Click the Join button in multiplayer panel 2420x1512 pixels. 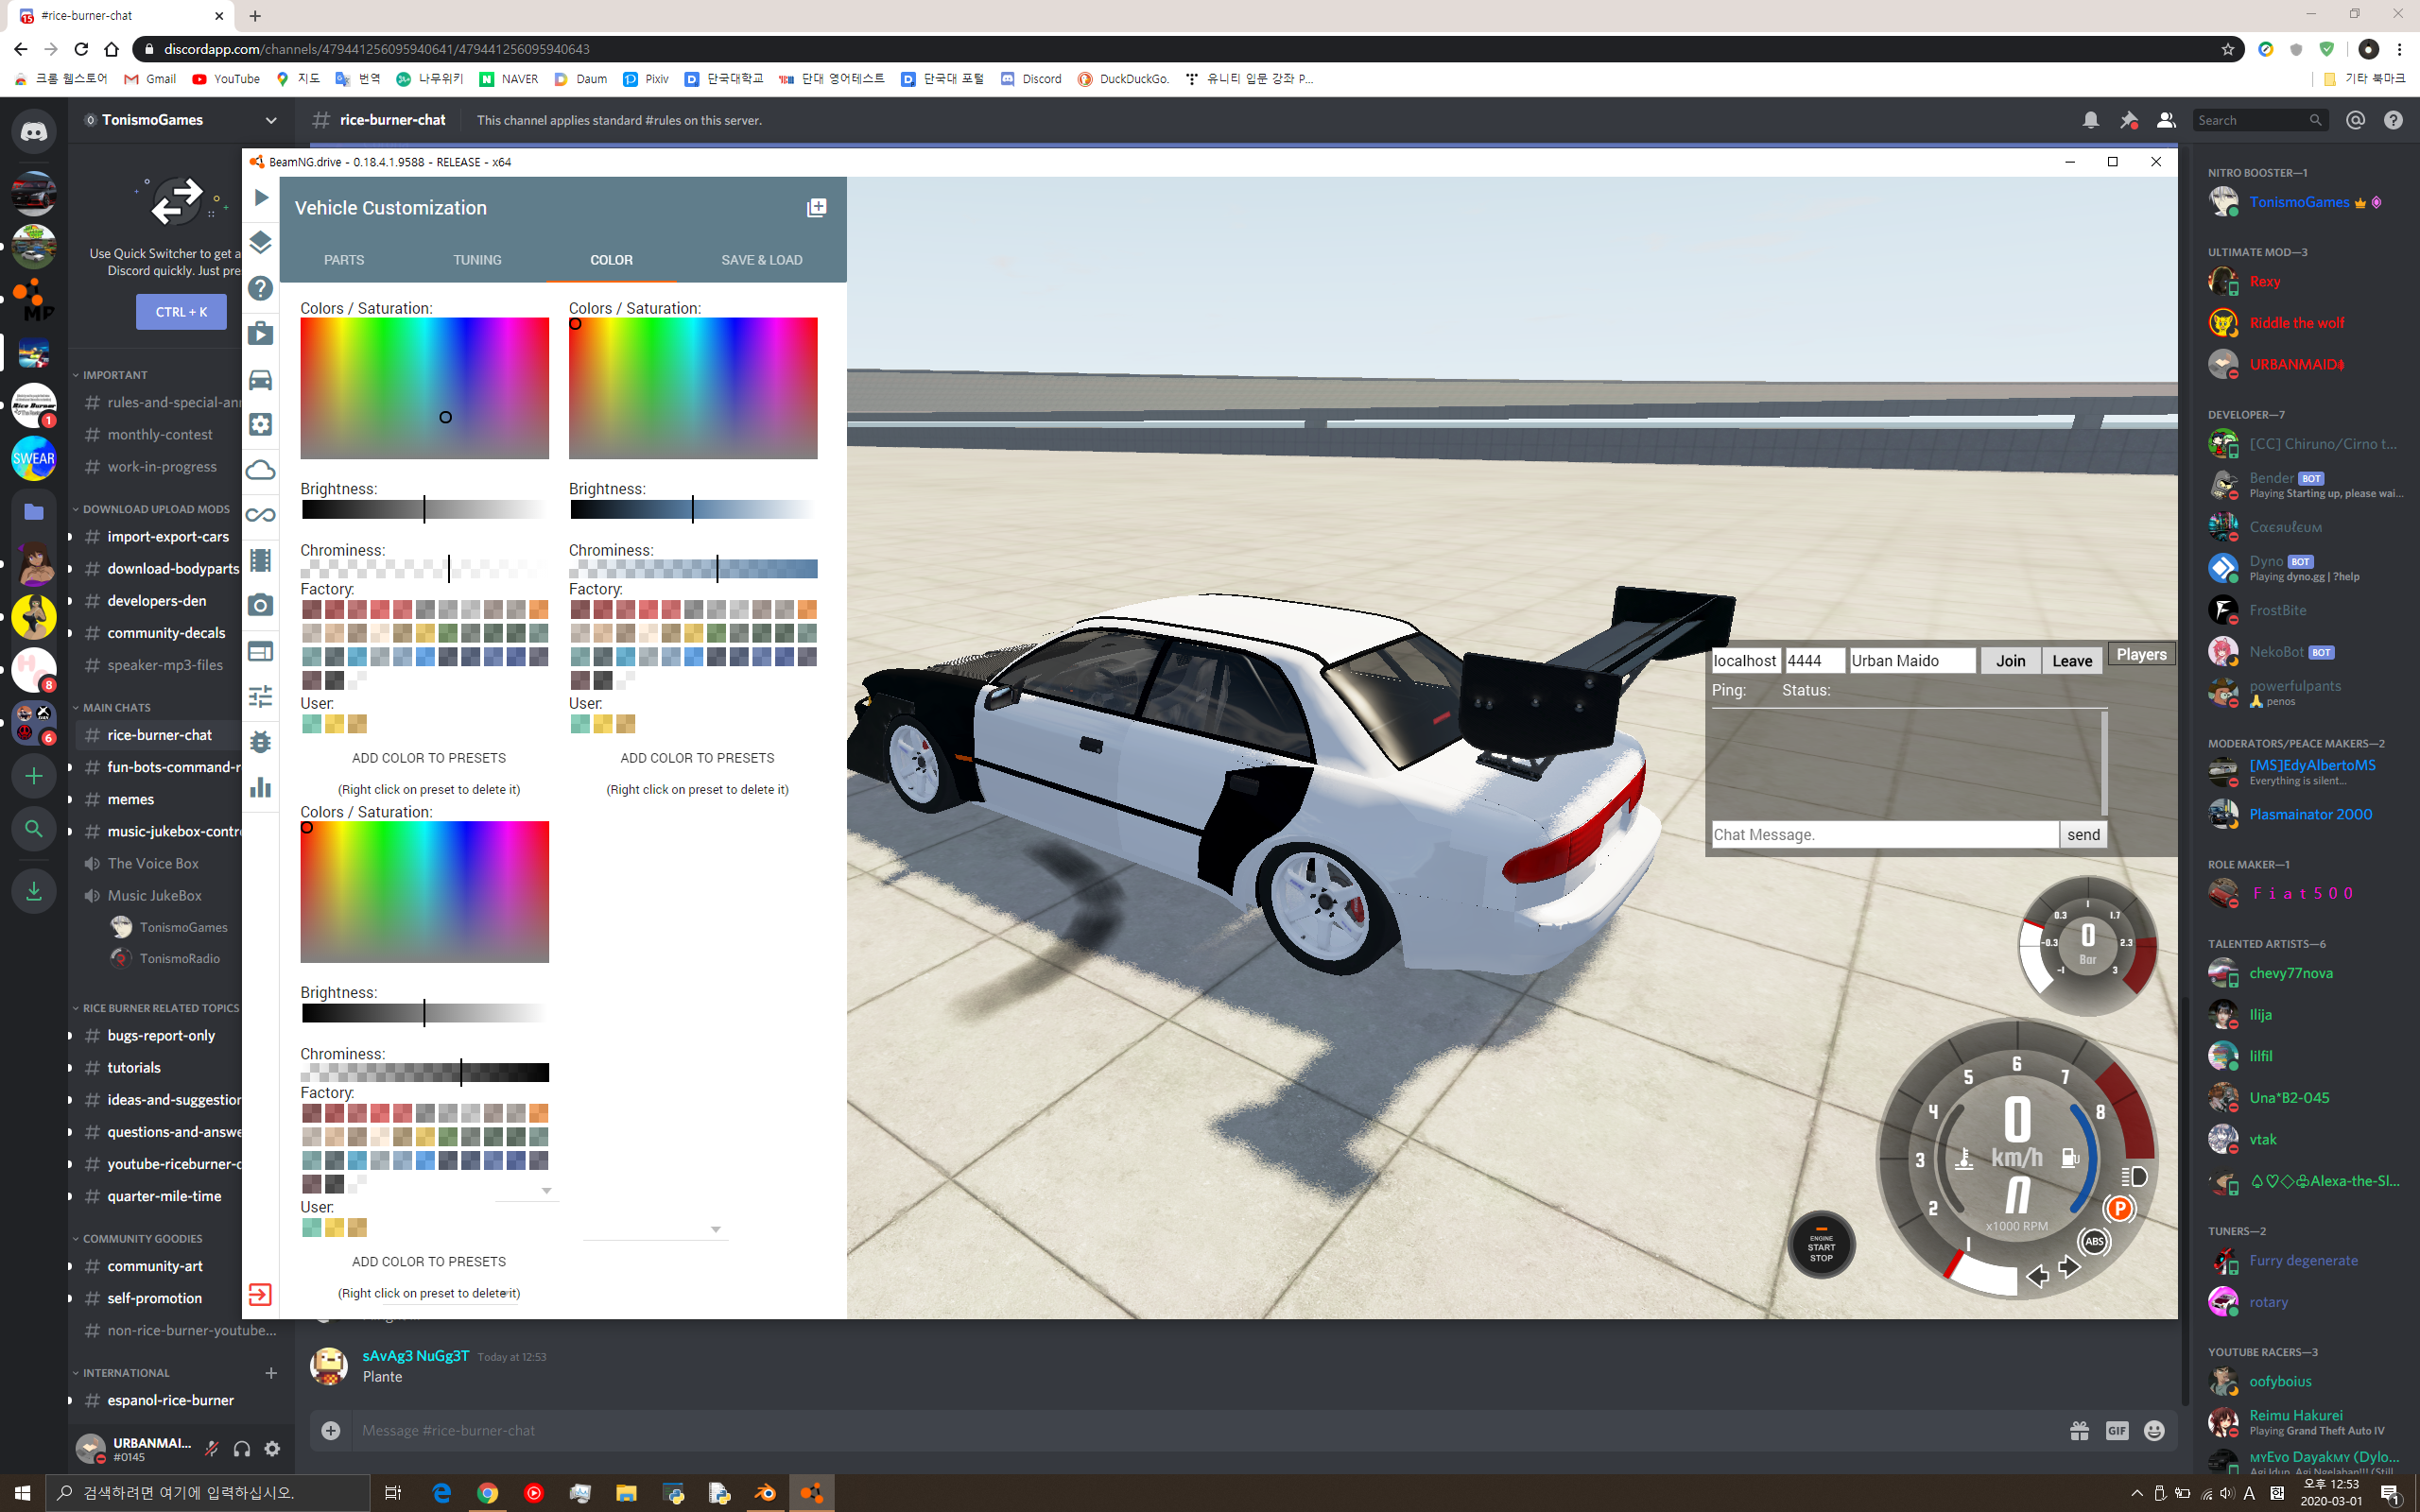(x=2010, y=661)
